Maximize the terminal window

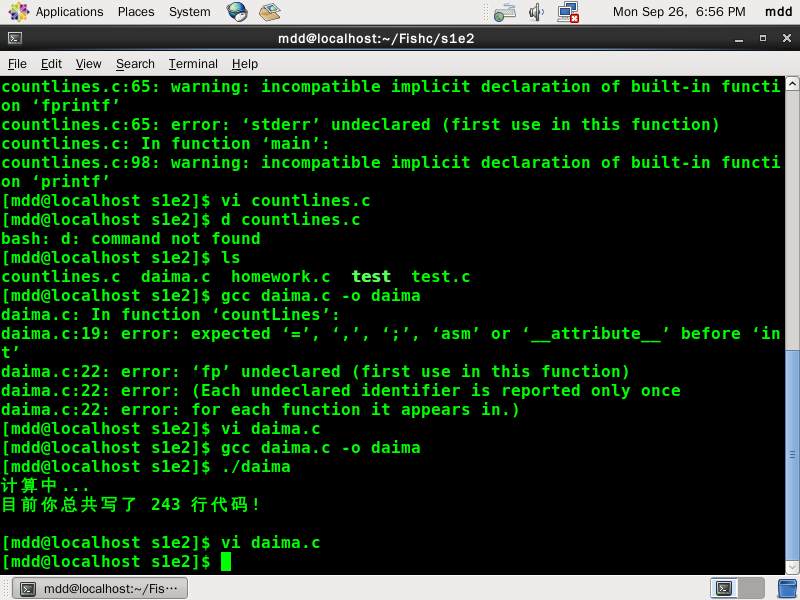pos(763,38)
